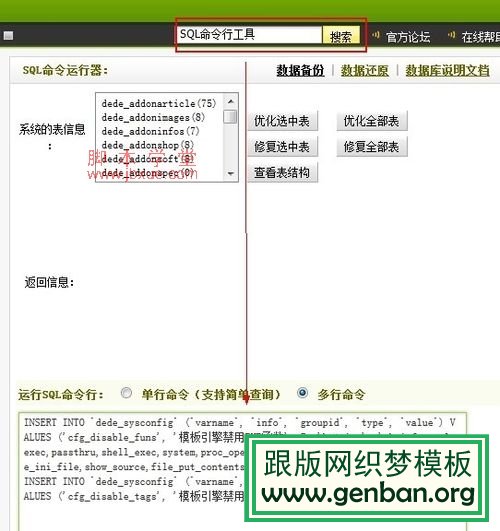Select the 单行命令 radio button
500x531 pixels.
click(x=126, y=393)
